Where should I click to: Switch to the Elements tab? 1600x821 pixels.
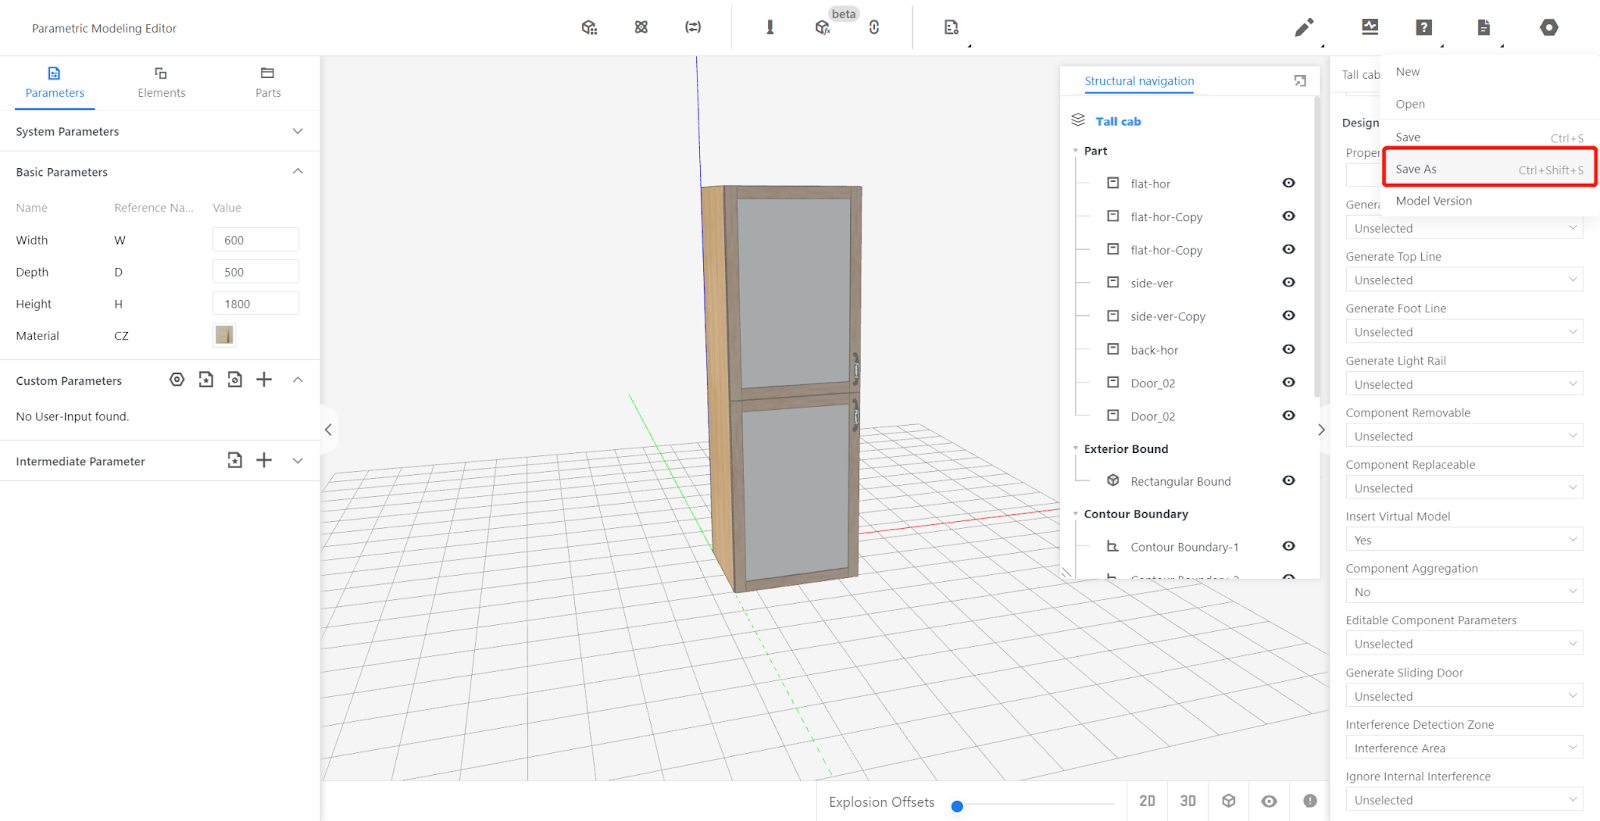coord(161,82)
